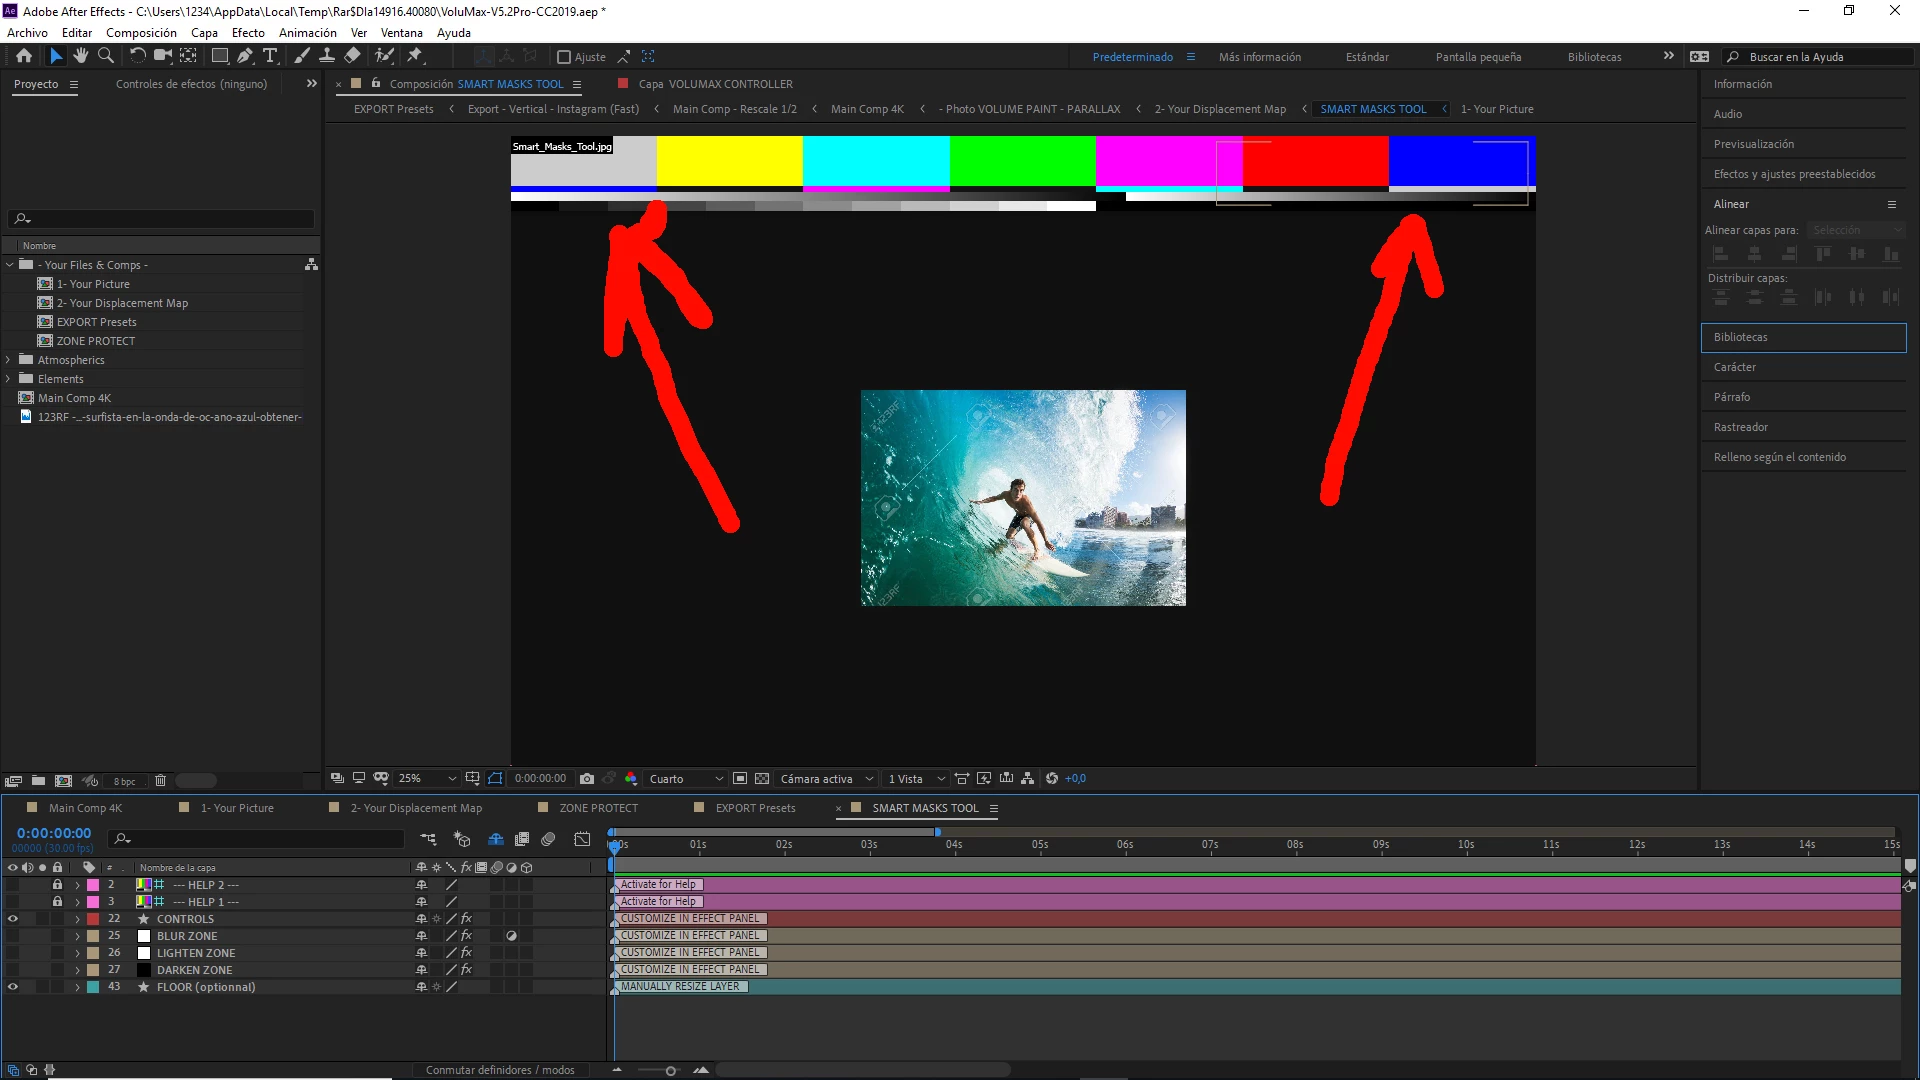
Task: Open the Estándar workspace
Action: [1367, 57]
